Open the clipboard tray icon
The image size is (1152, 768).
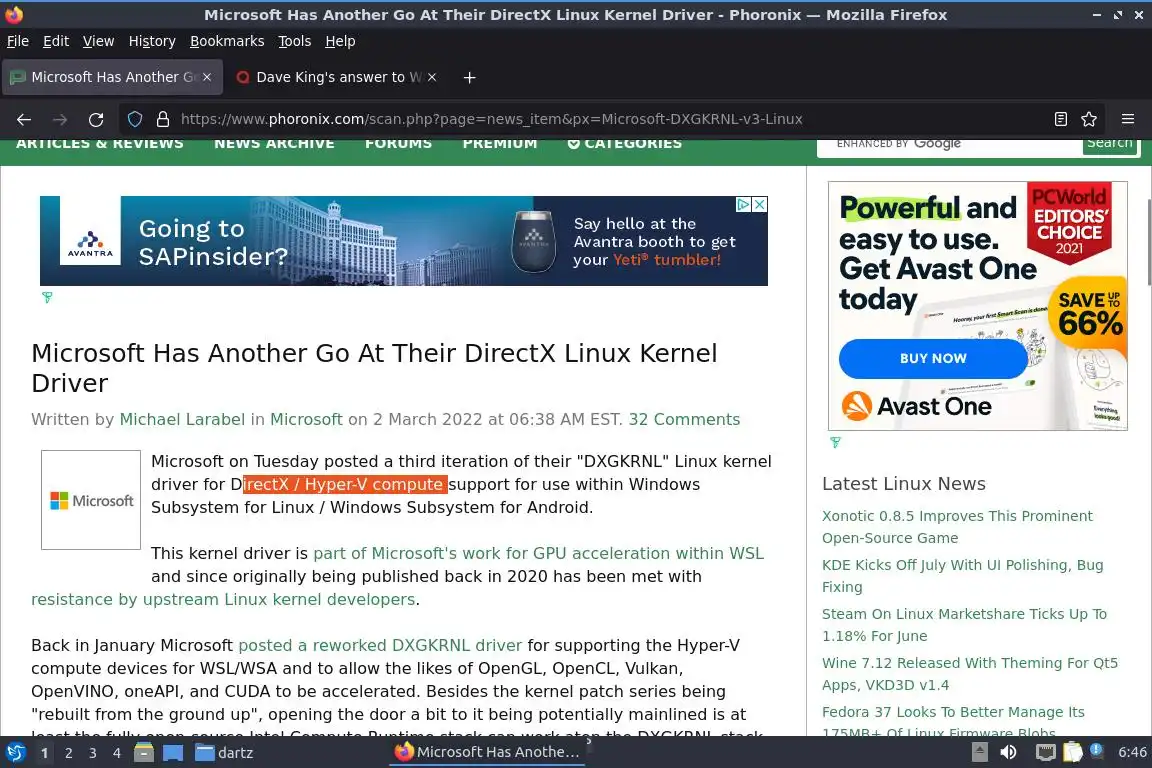click(x=1073, y=753)
